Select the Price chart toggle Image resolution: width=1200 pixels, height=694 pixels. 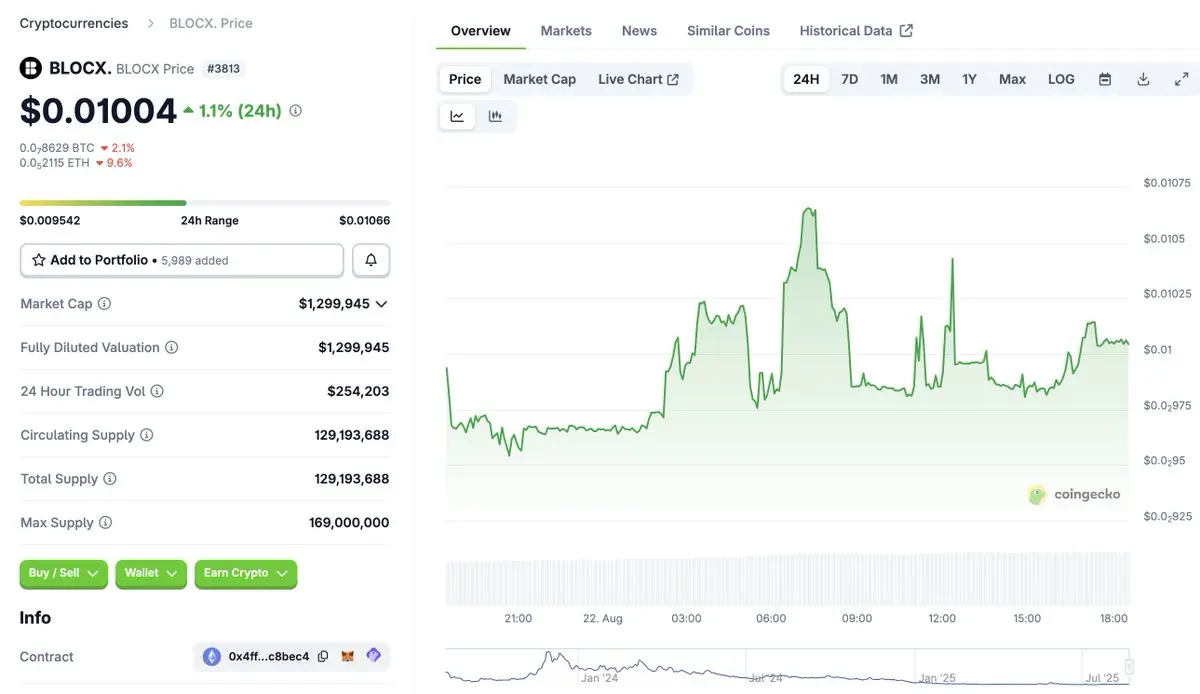tap(465, 79)
